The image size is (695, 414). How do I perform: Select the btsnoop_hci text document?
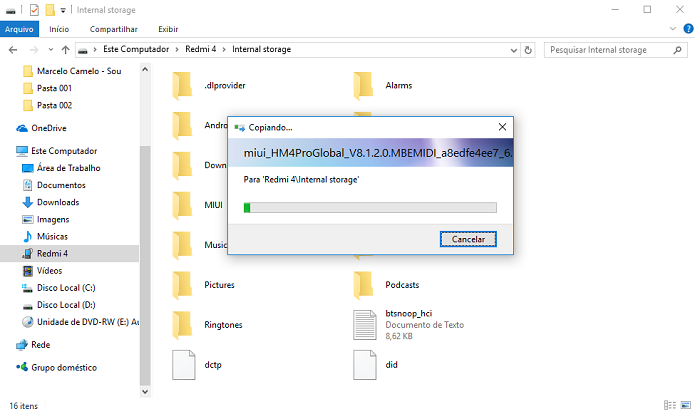tap(409, 325)
